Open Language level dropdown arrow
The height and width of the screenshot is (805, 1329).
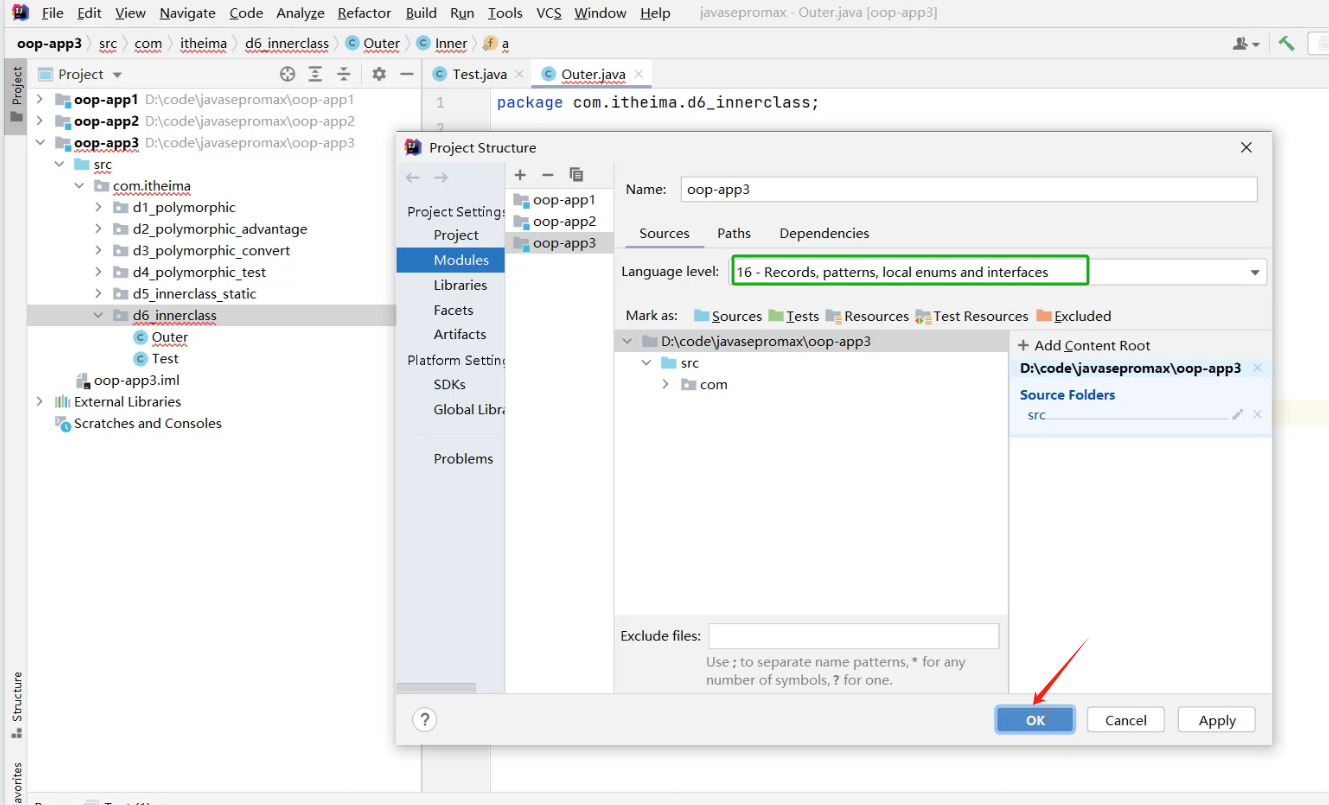(1255, 272)
